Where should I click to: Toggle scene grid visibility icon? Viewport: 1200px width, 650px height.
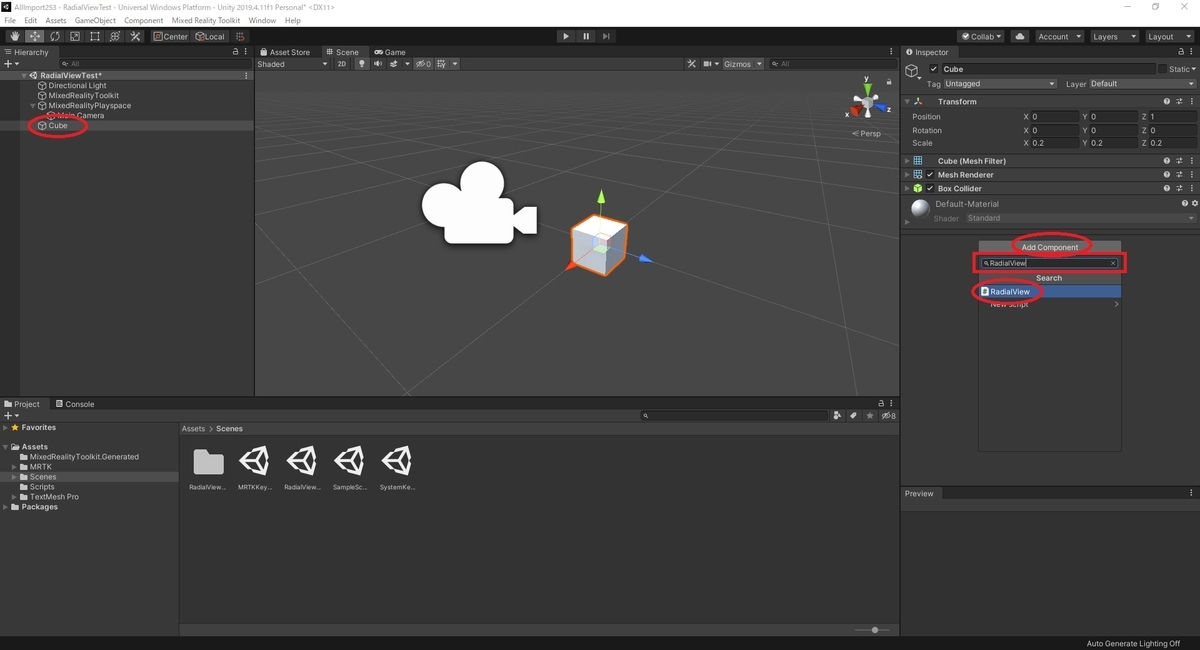click(x=444, y=64)
